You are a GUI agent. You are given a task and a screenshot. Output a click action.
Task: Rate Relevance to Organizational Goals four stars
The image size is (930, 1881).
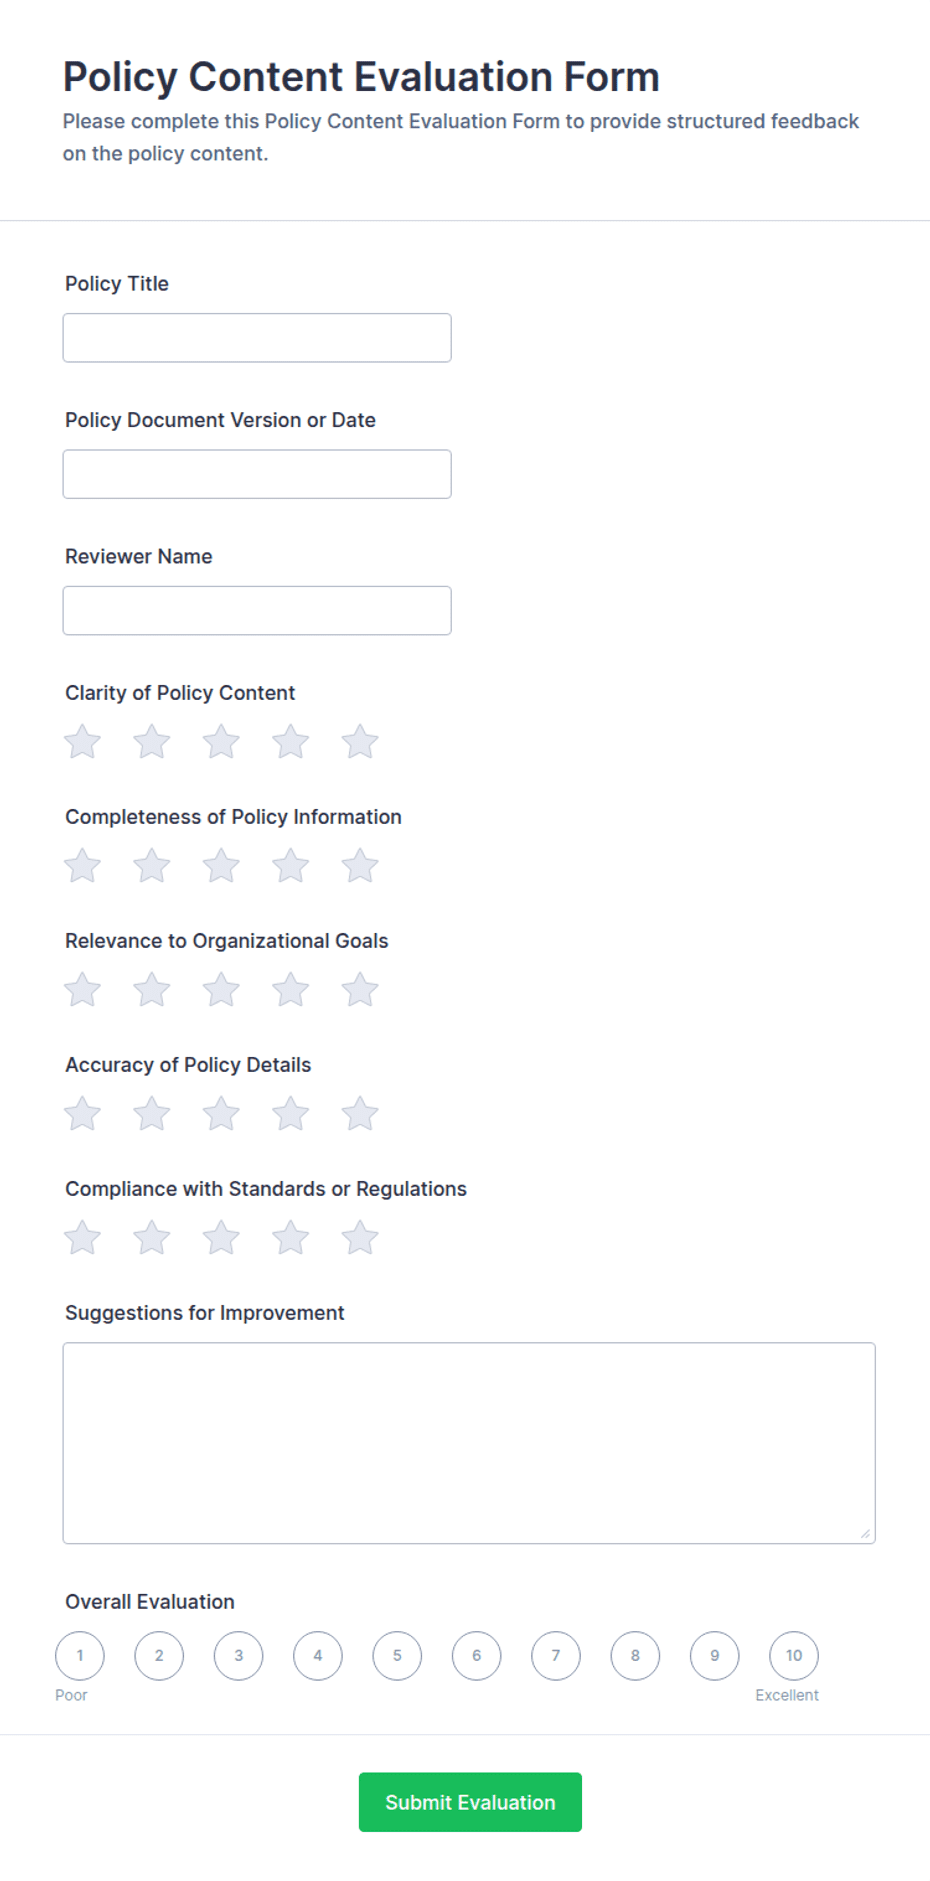click(x=291, y=990)
